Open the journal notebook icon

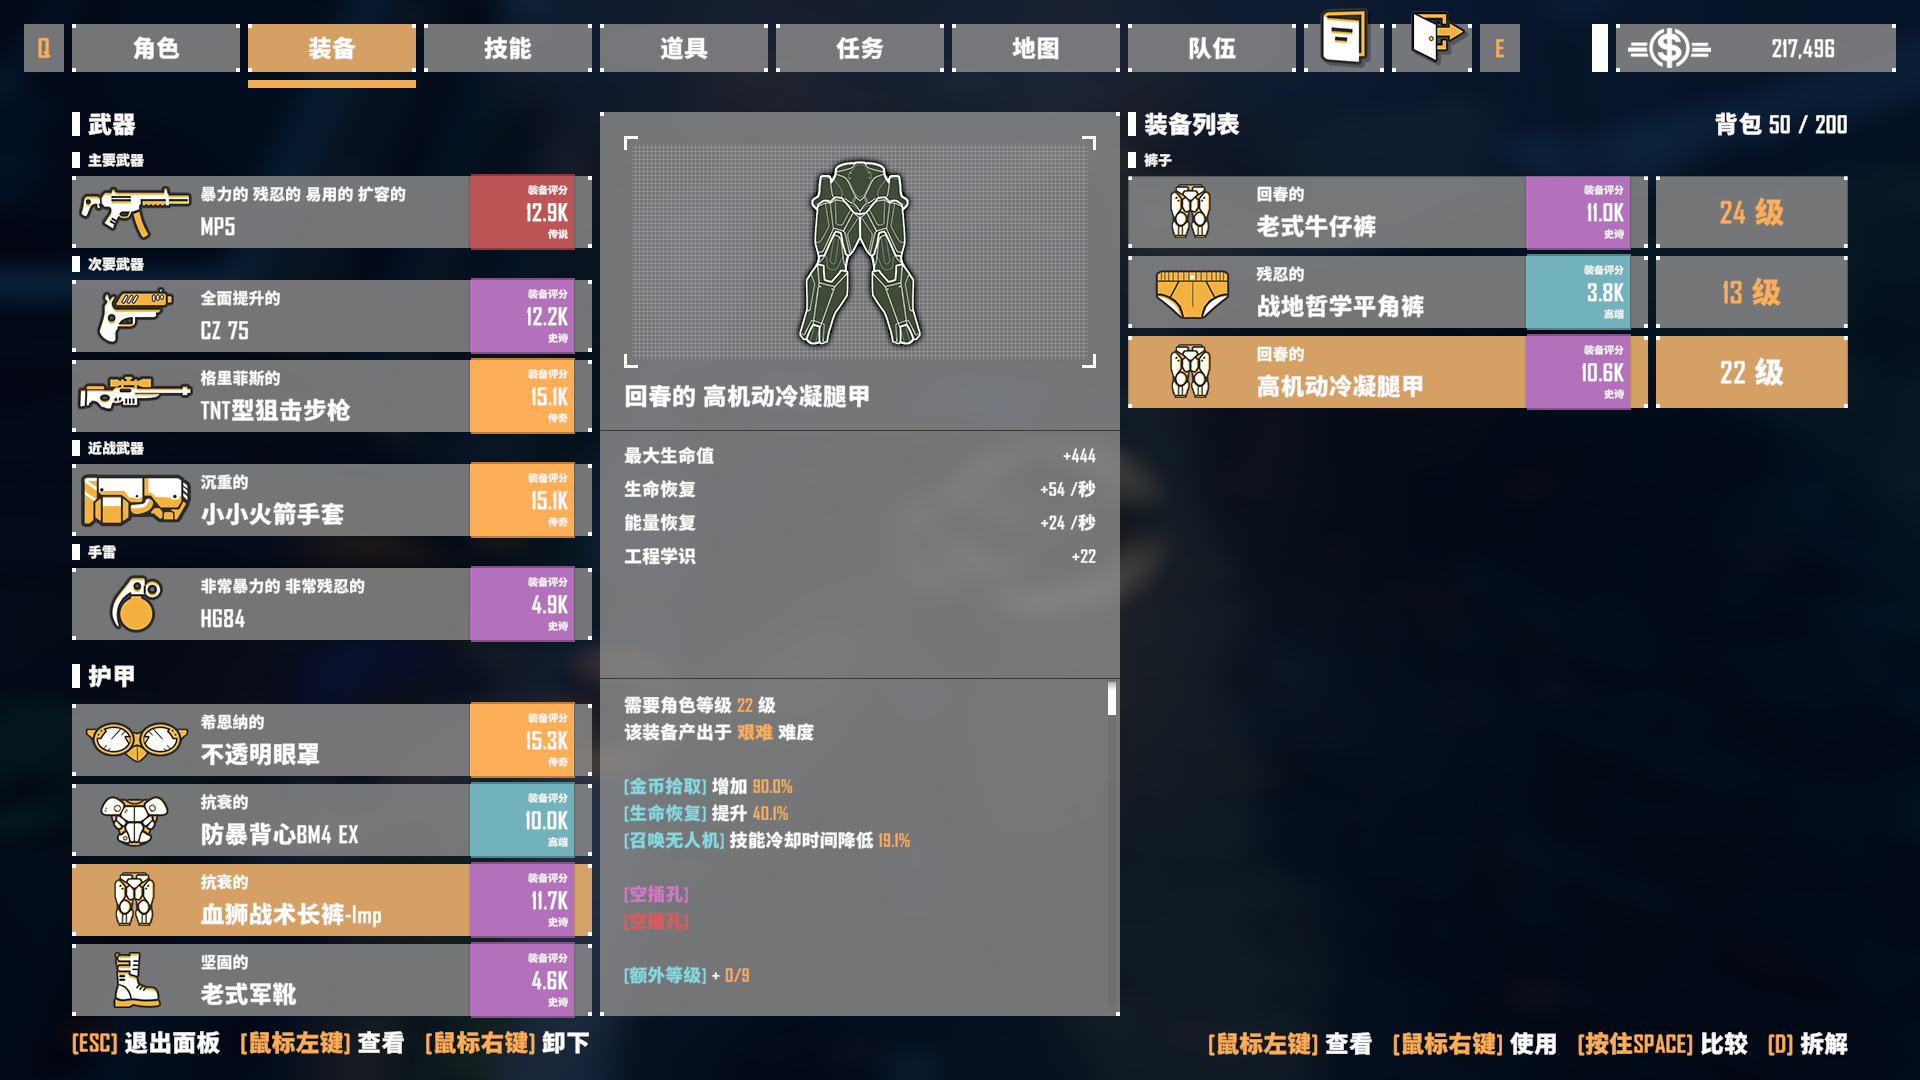[x=1343, y=40]
